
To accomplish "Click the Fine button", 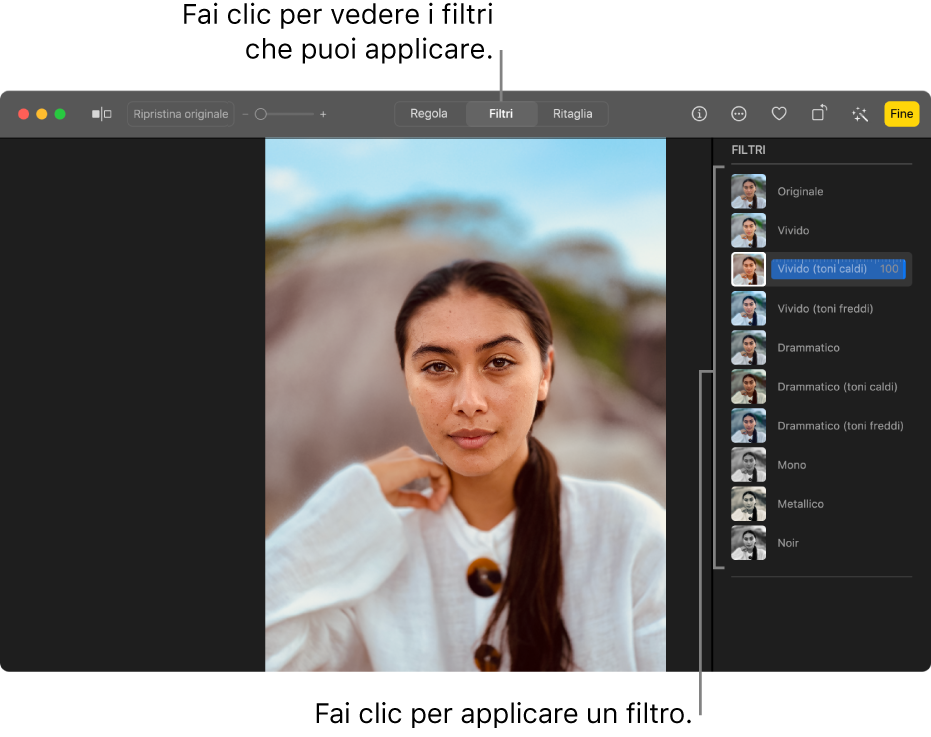I will (901, 114).
